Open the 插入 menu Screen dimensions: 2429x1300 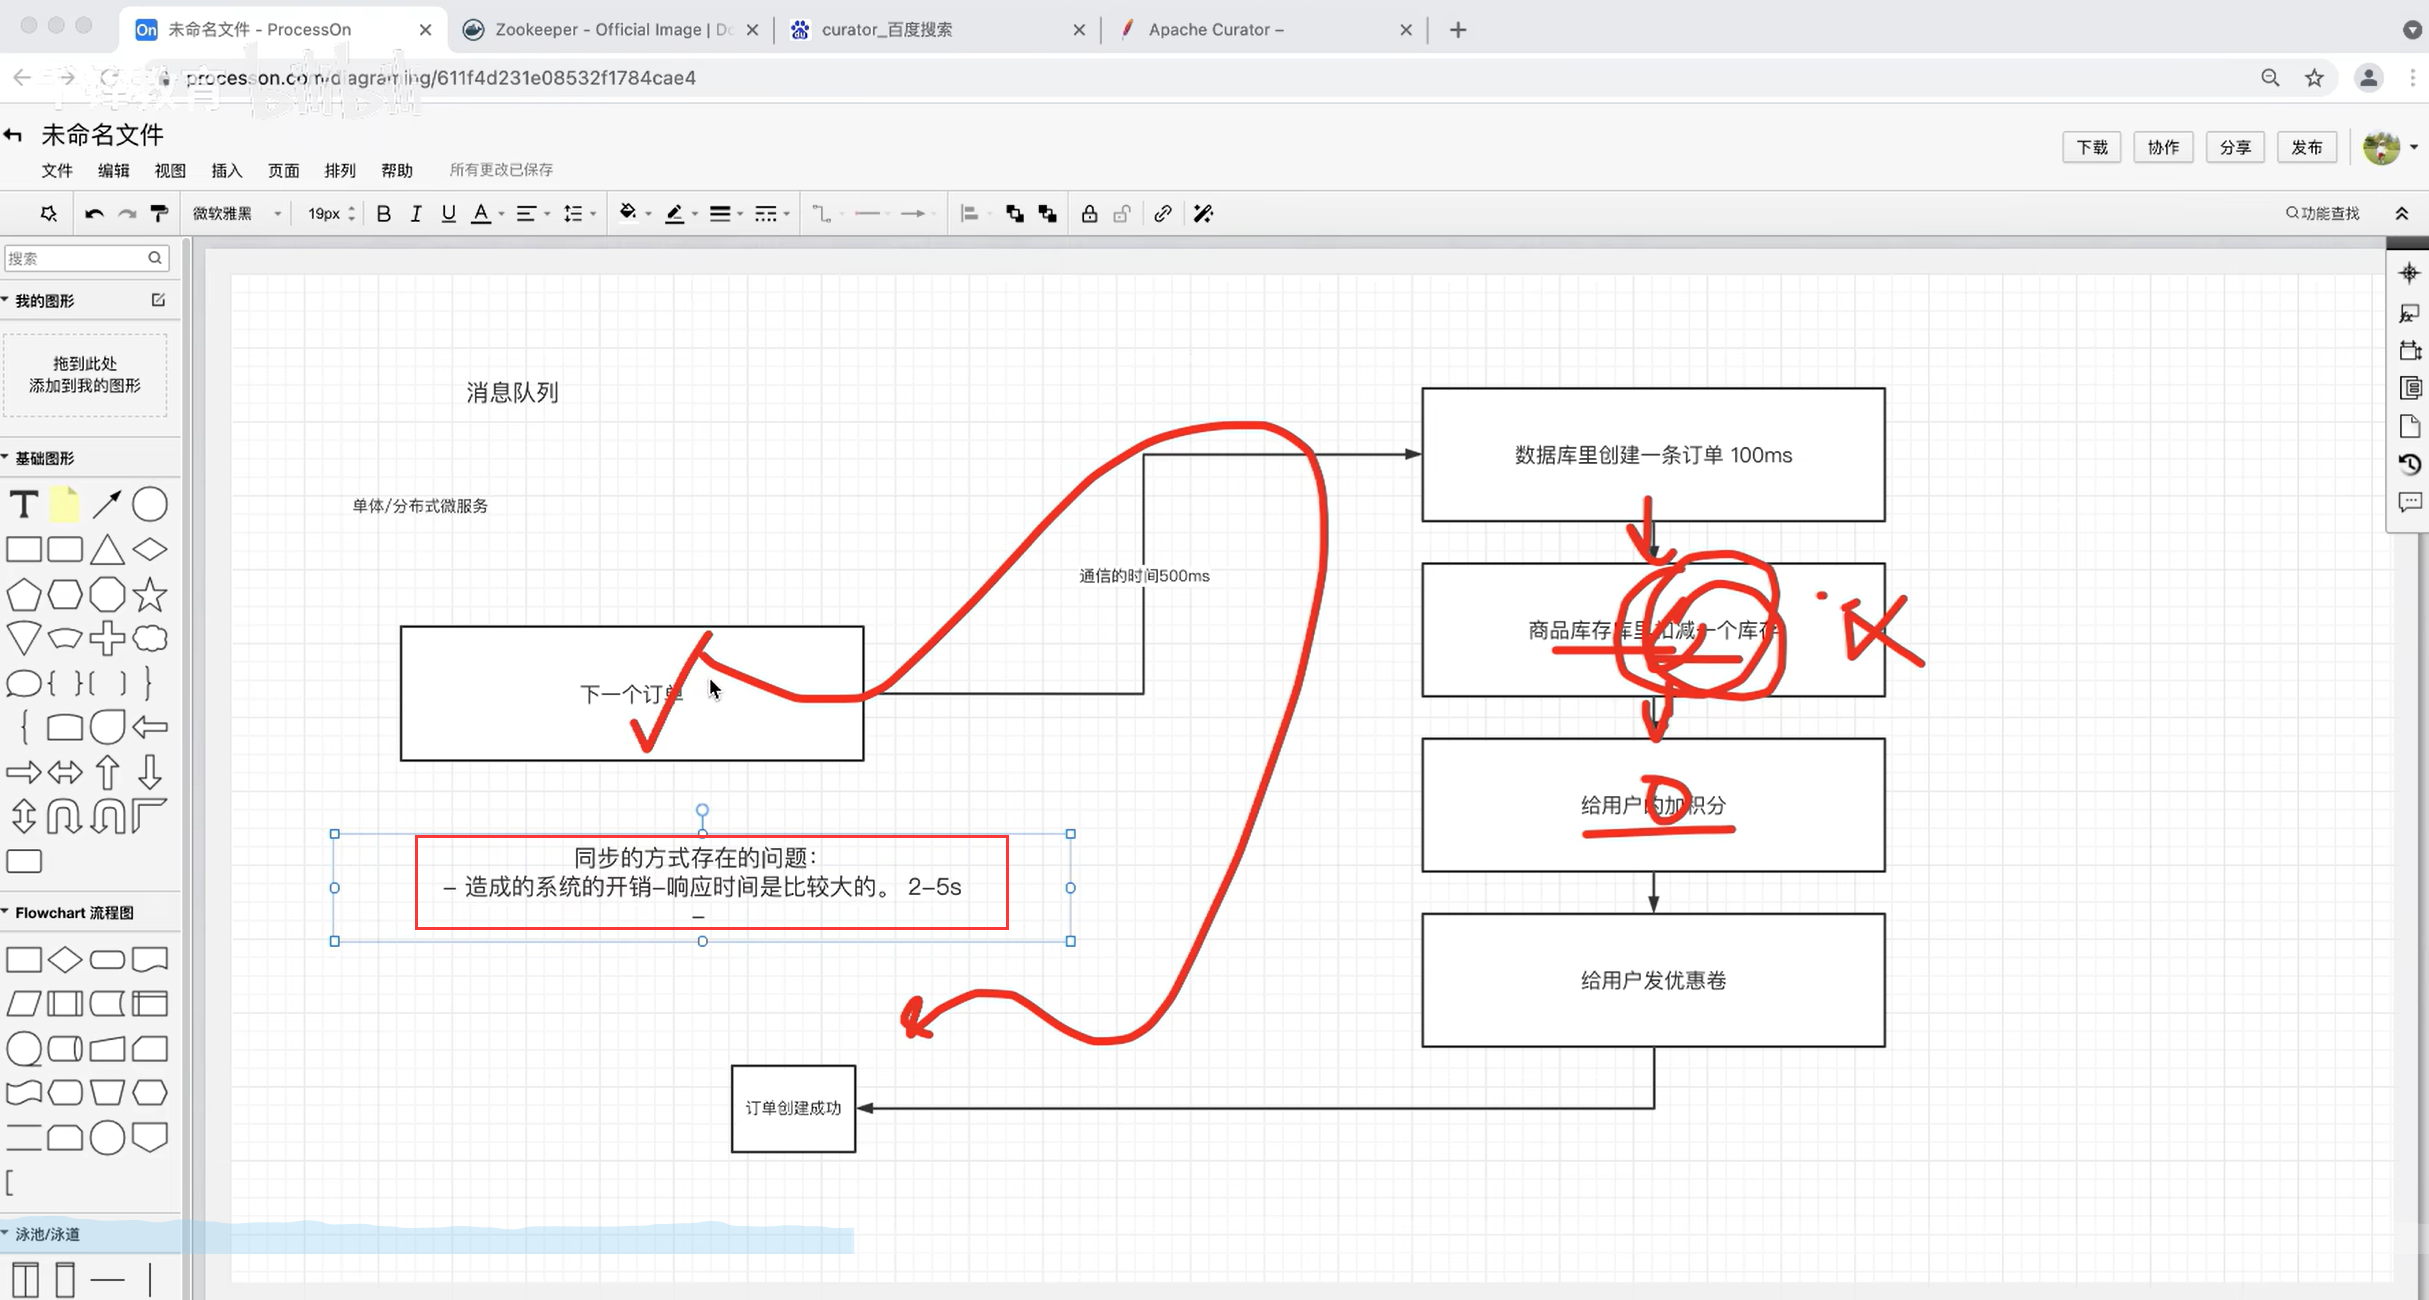[x=226, y=170]
